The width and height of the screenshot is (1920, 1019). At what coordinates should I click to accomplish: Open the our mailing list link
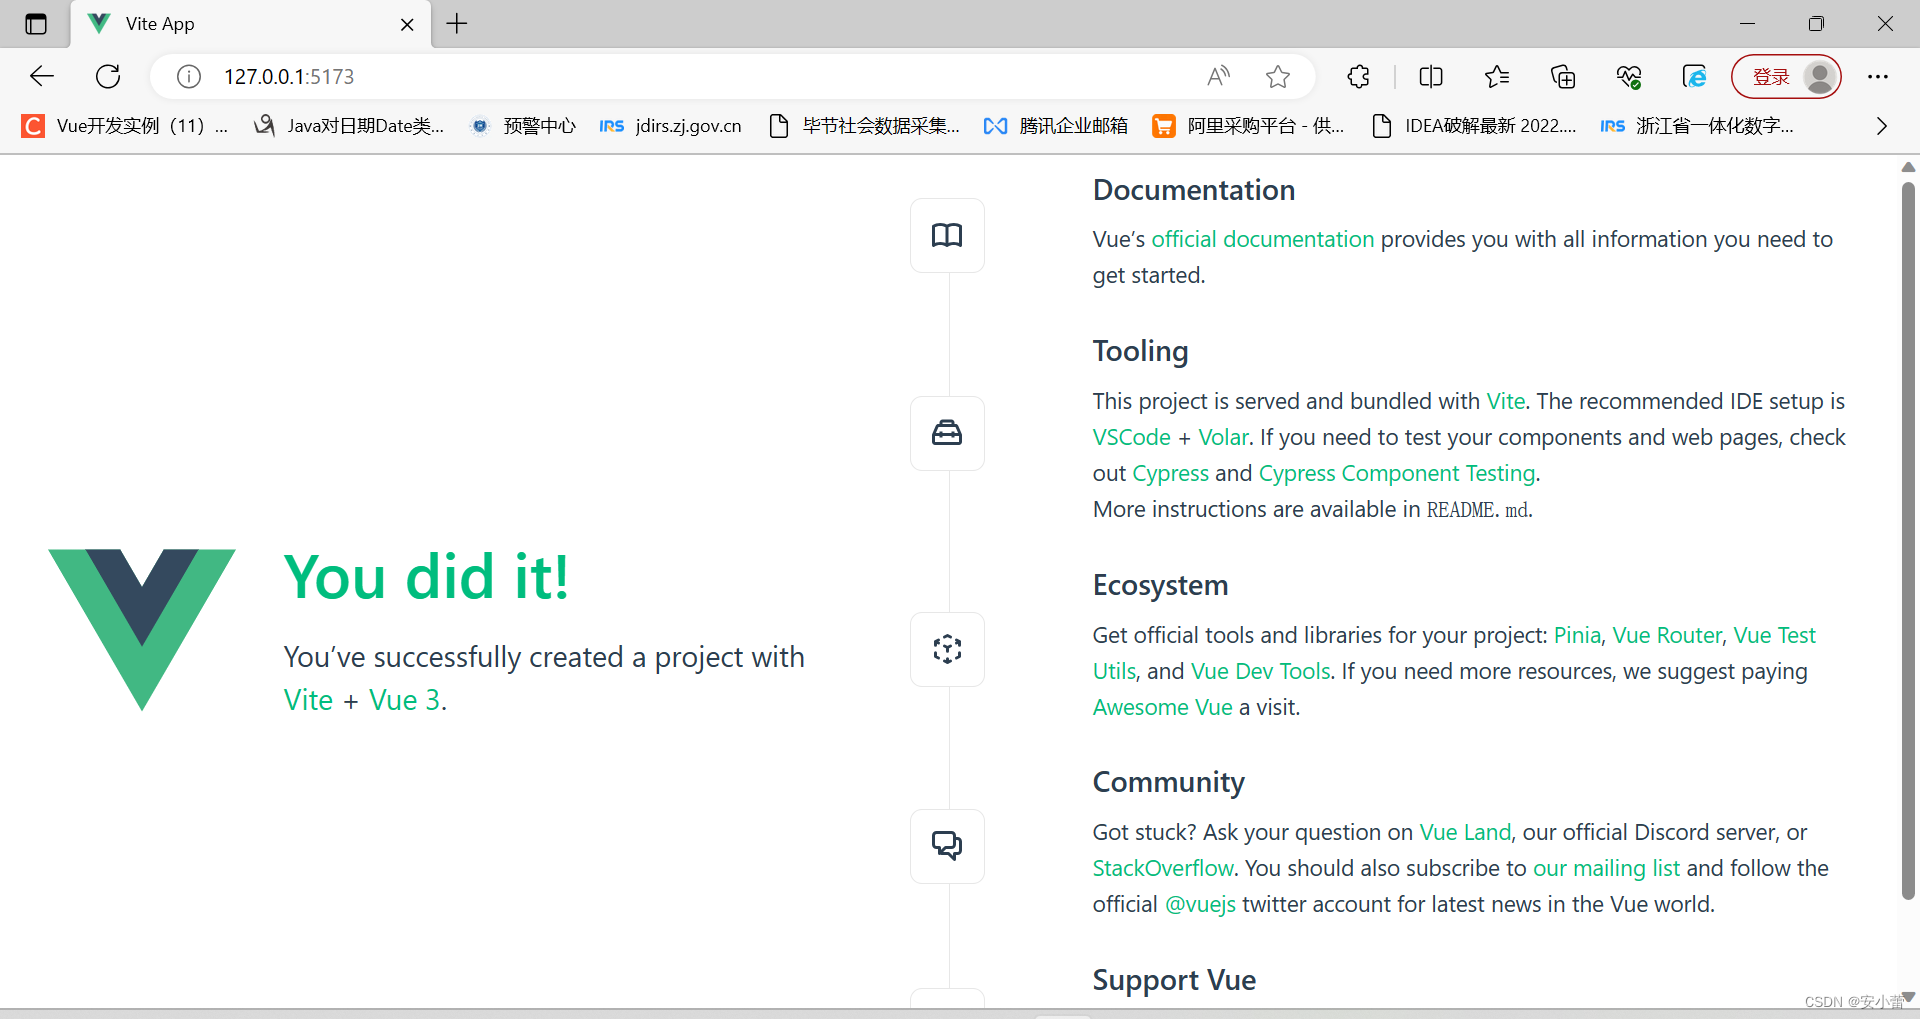point(1606,868)
